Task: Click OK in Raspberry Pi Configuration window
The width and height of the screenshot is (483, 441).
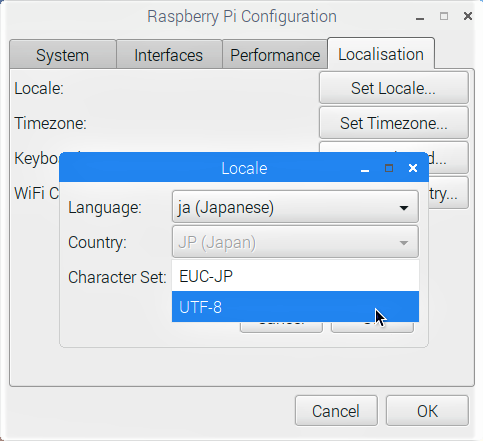Action: click(x=427, y=411)
